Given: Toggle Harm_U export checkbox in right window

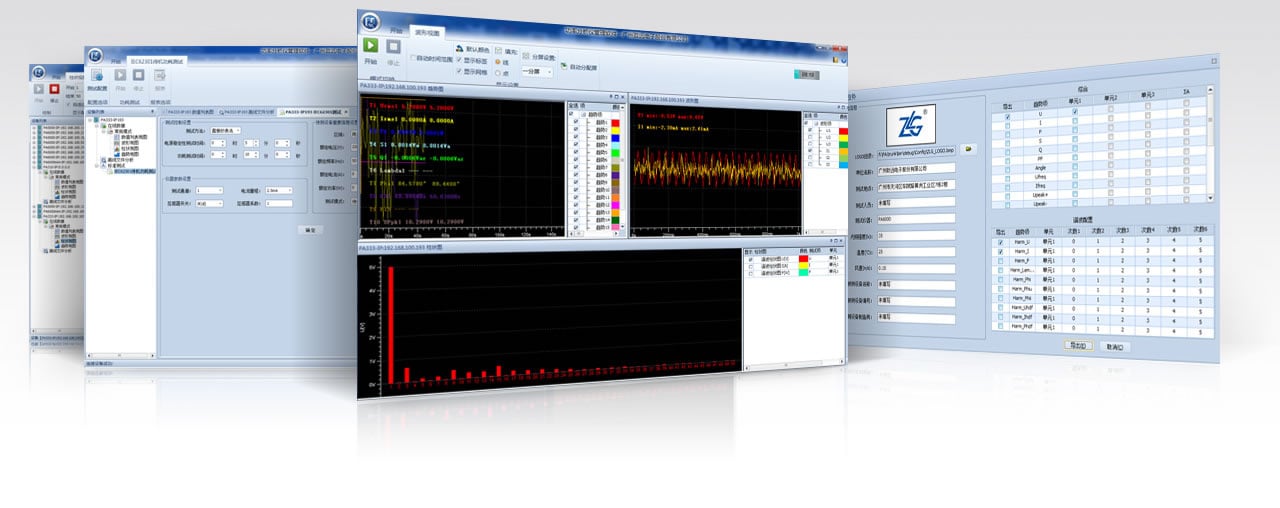Looking at the screenshot, I should (1000, 241).
